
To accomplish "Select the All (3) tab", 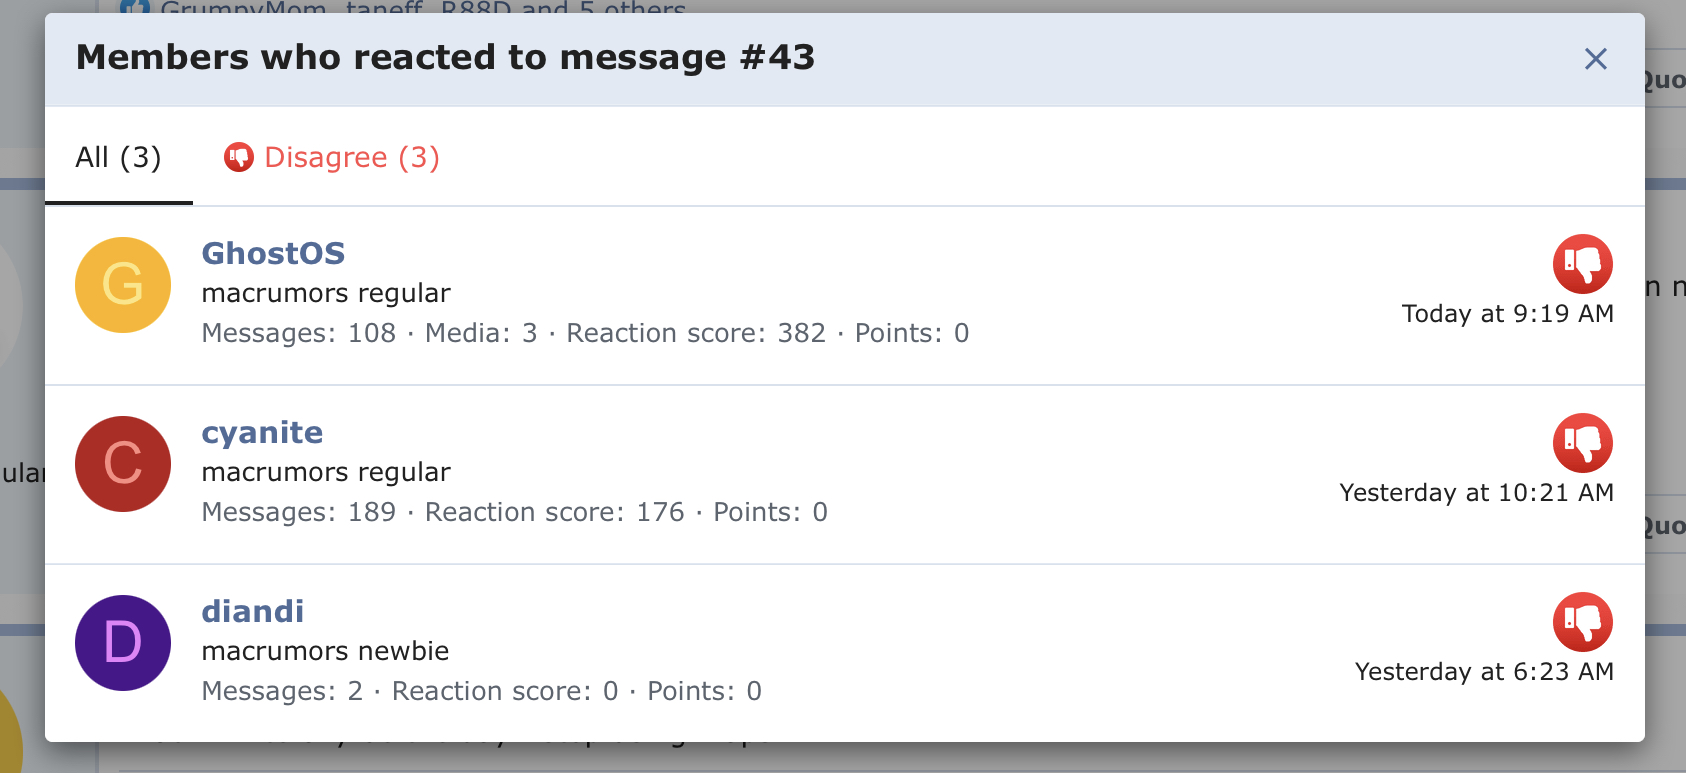I will pyautogui.click(x=118, y=158).
